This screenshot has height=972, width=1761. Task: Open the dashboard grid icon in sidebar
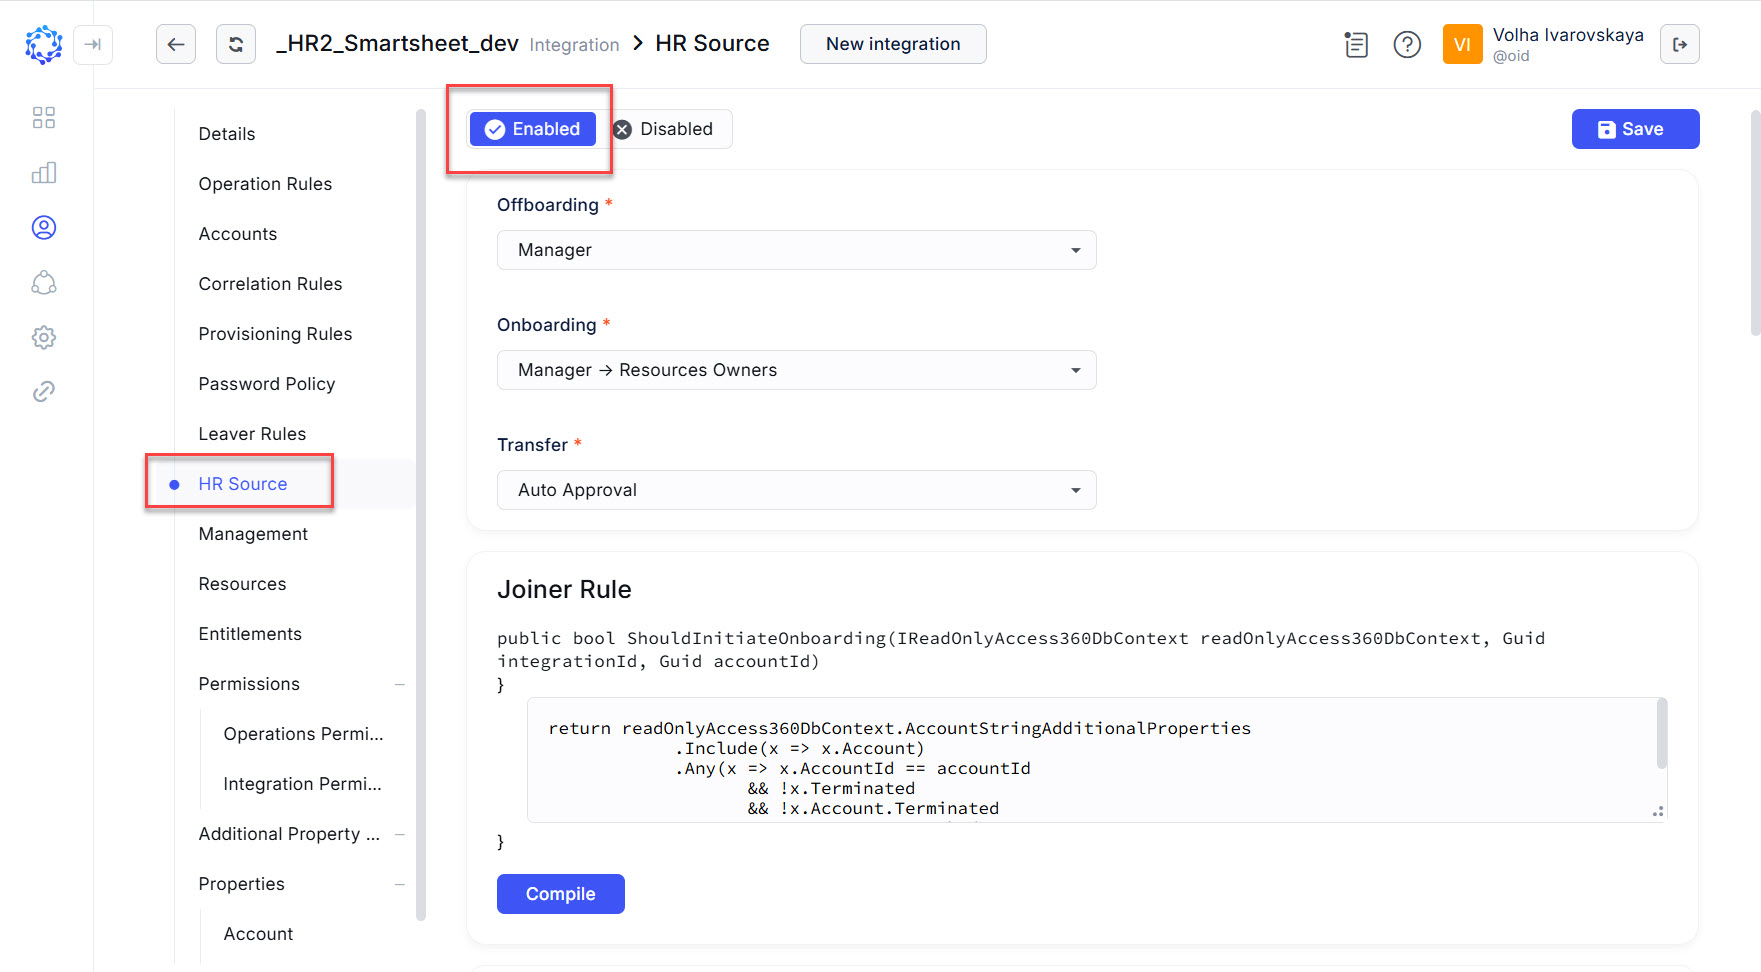point(43,117)
